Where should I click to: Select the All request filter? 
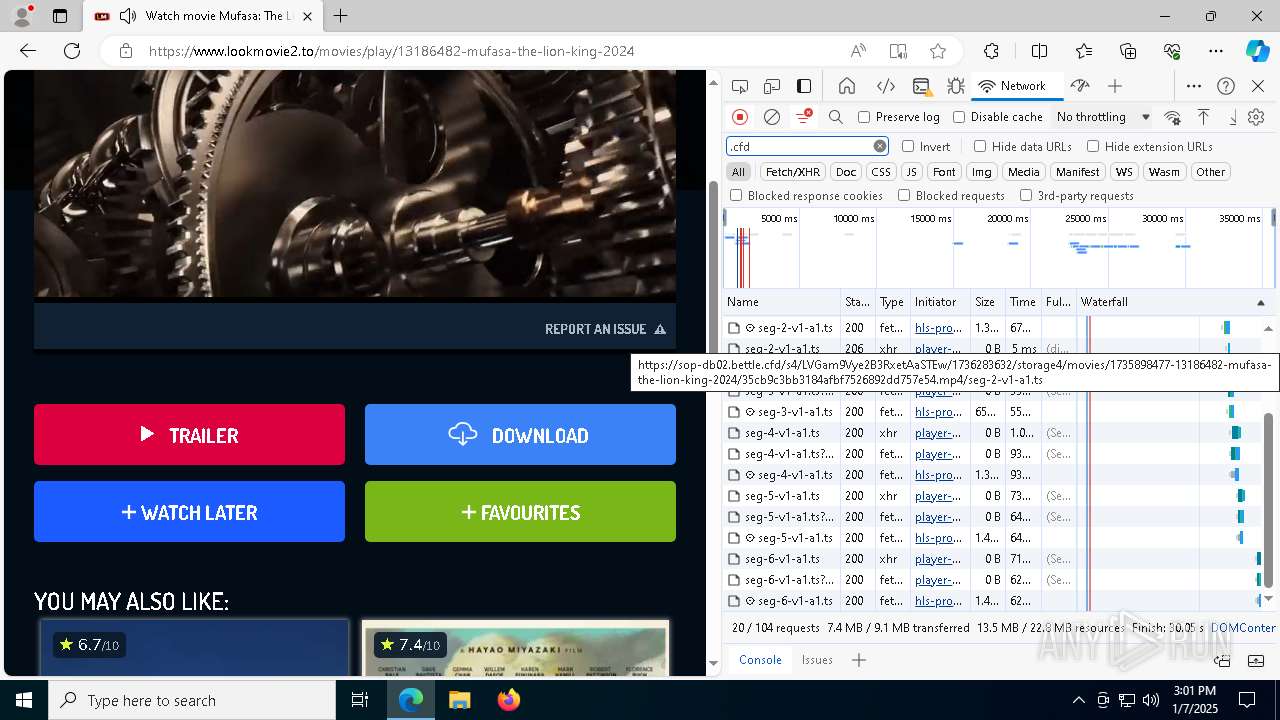(x=738, y=172)
